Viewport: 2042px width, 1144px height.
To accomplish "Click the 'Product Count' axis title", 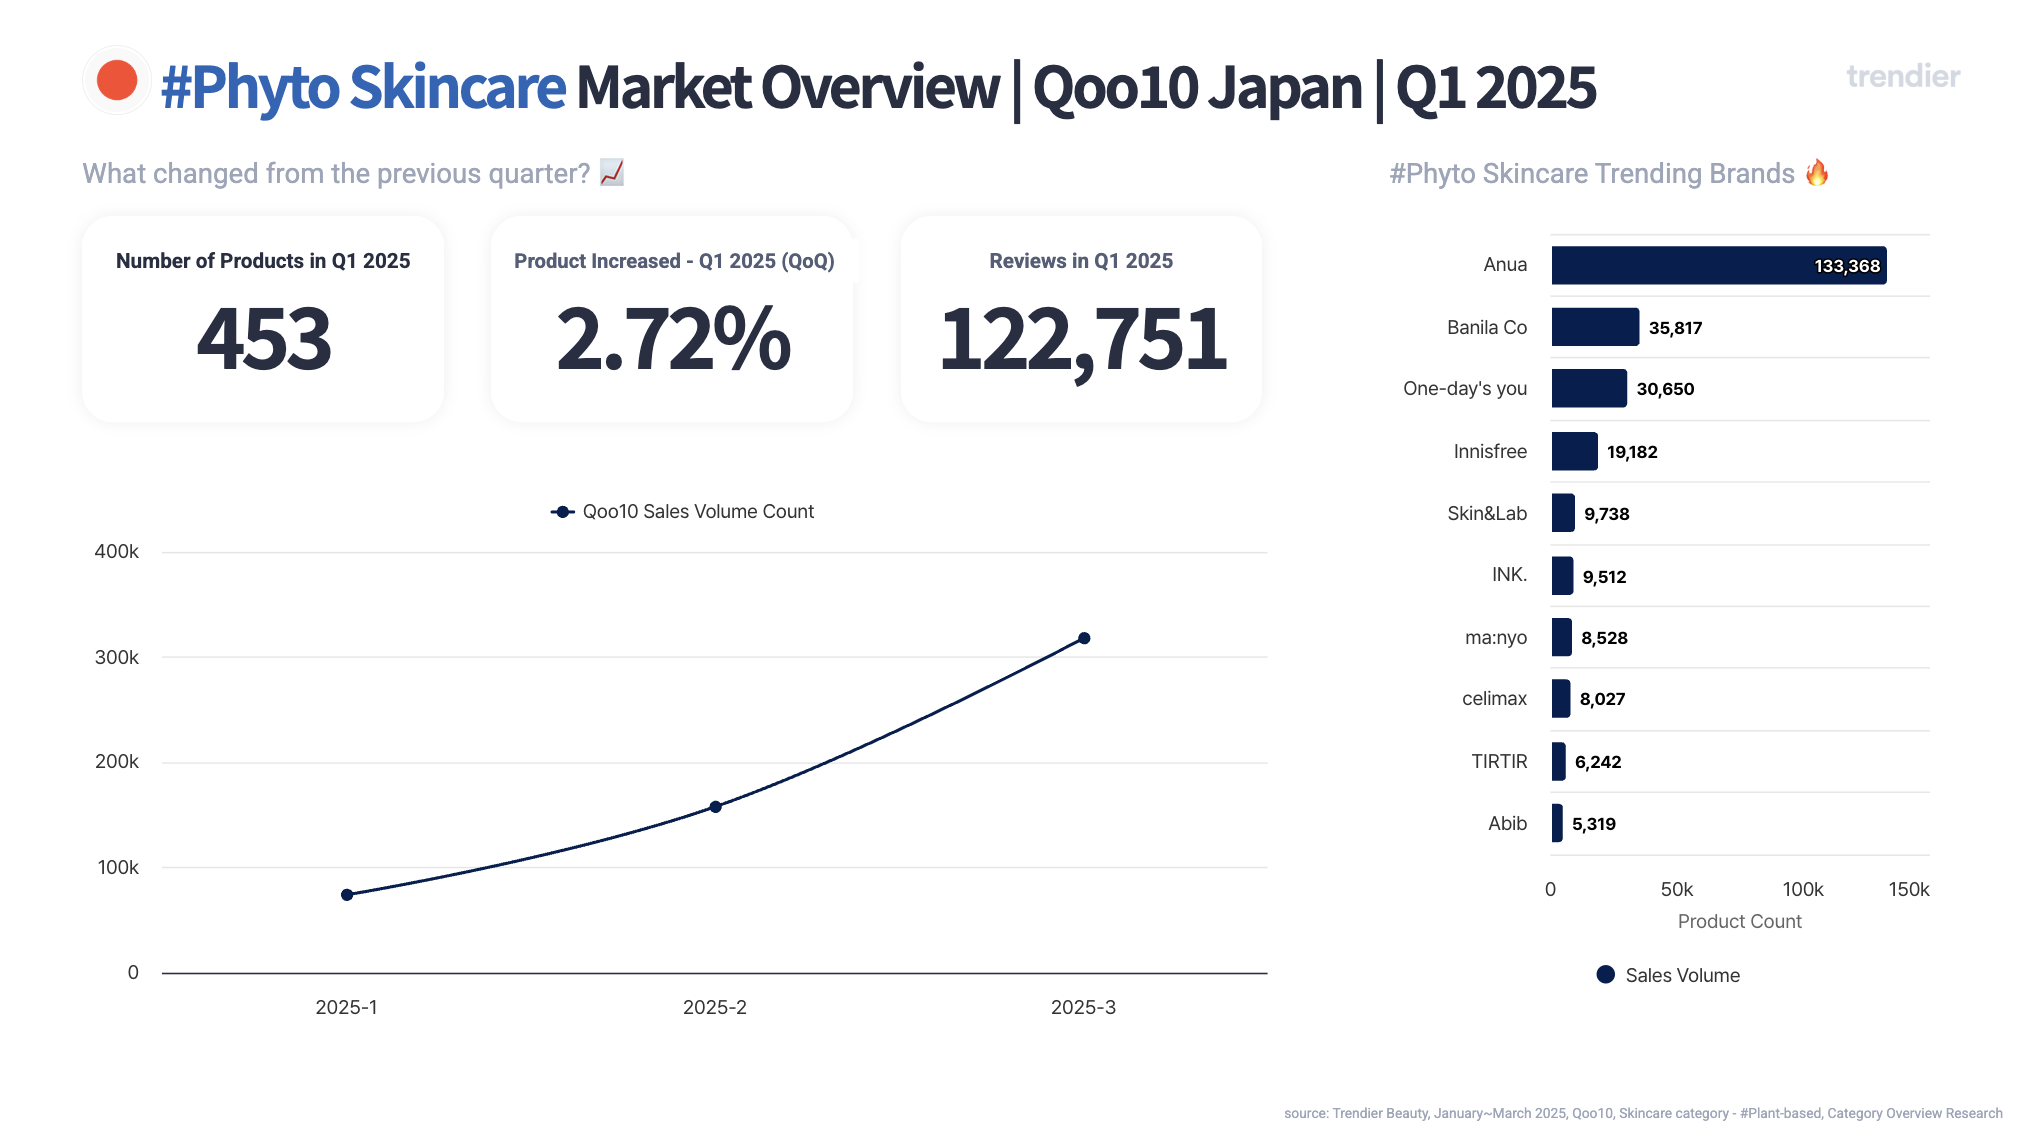I will click(x=1739, y=921).
